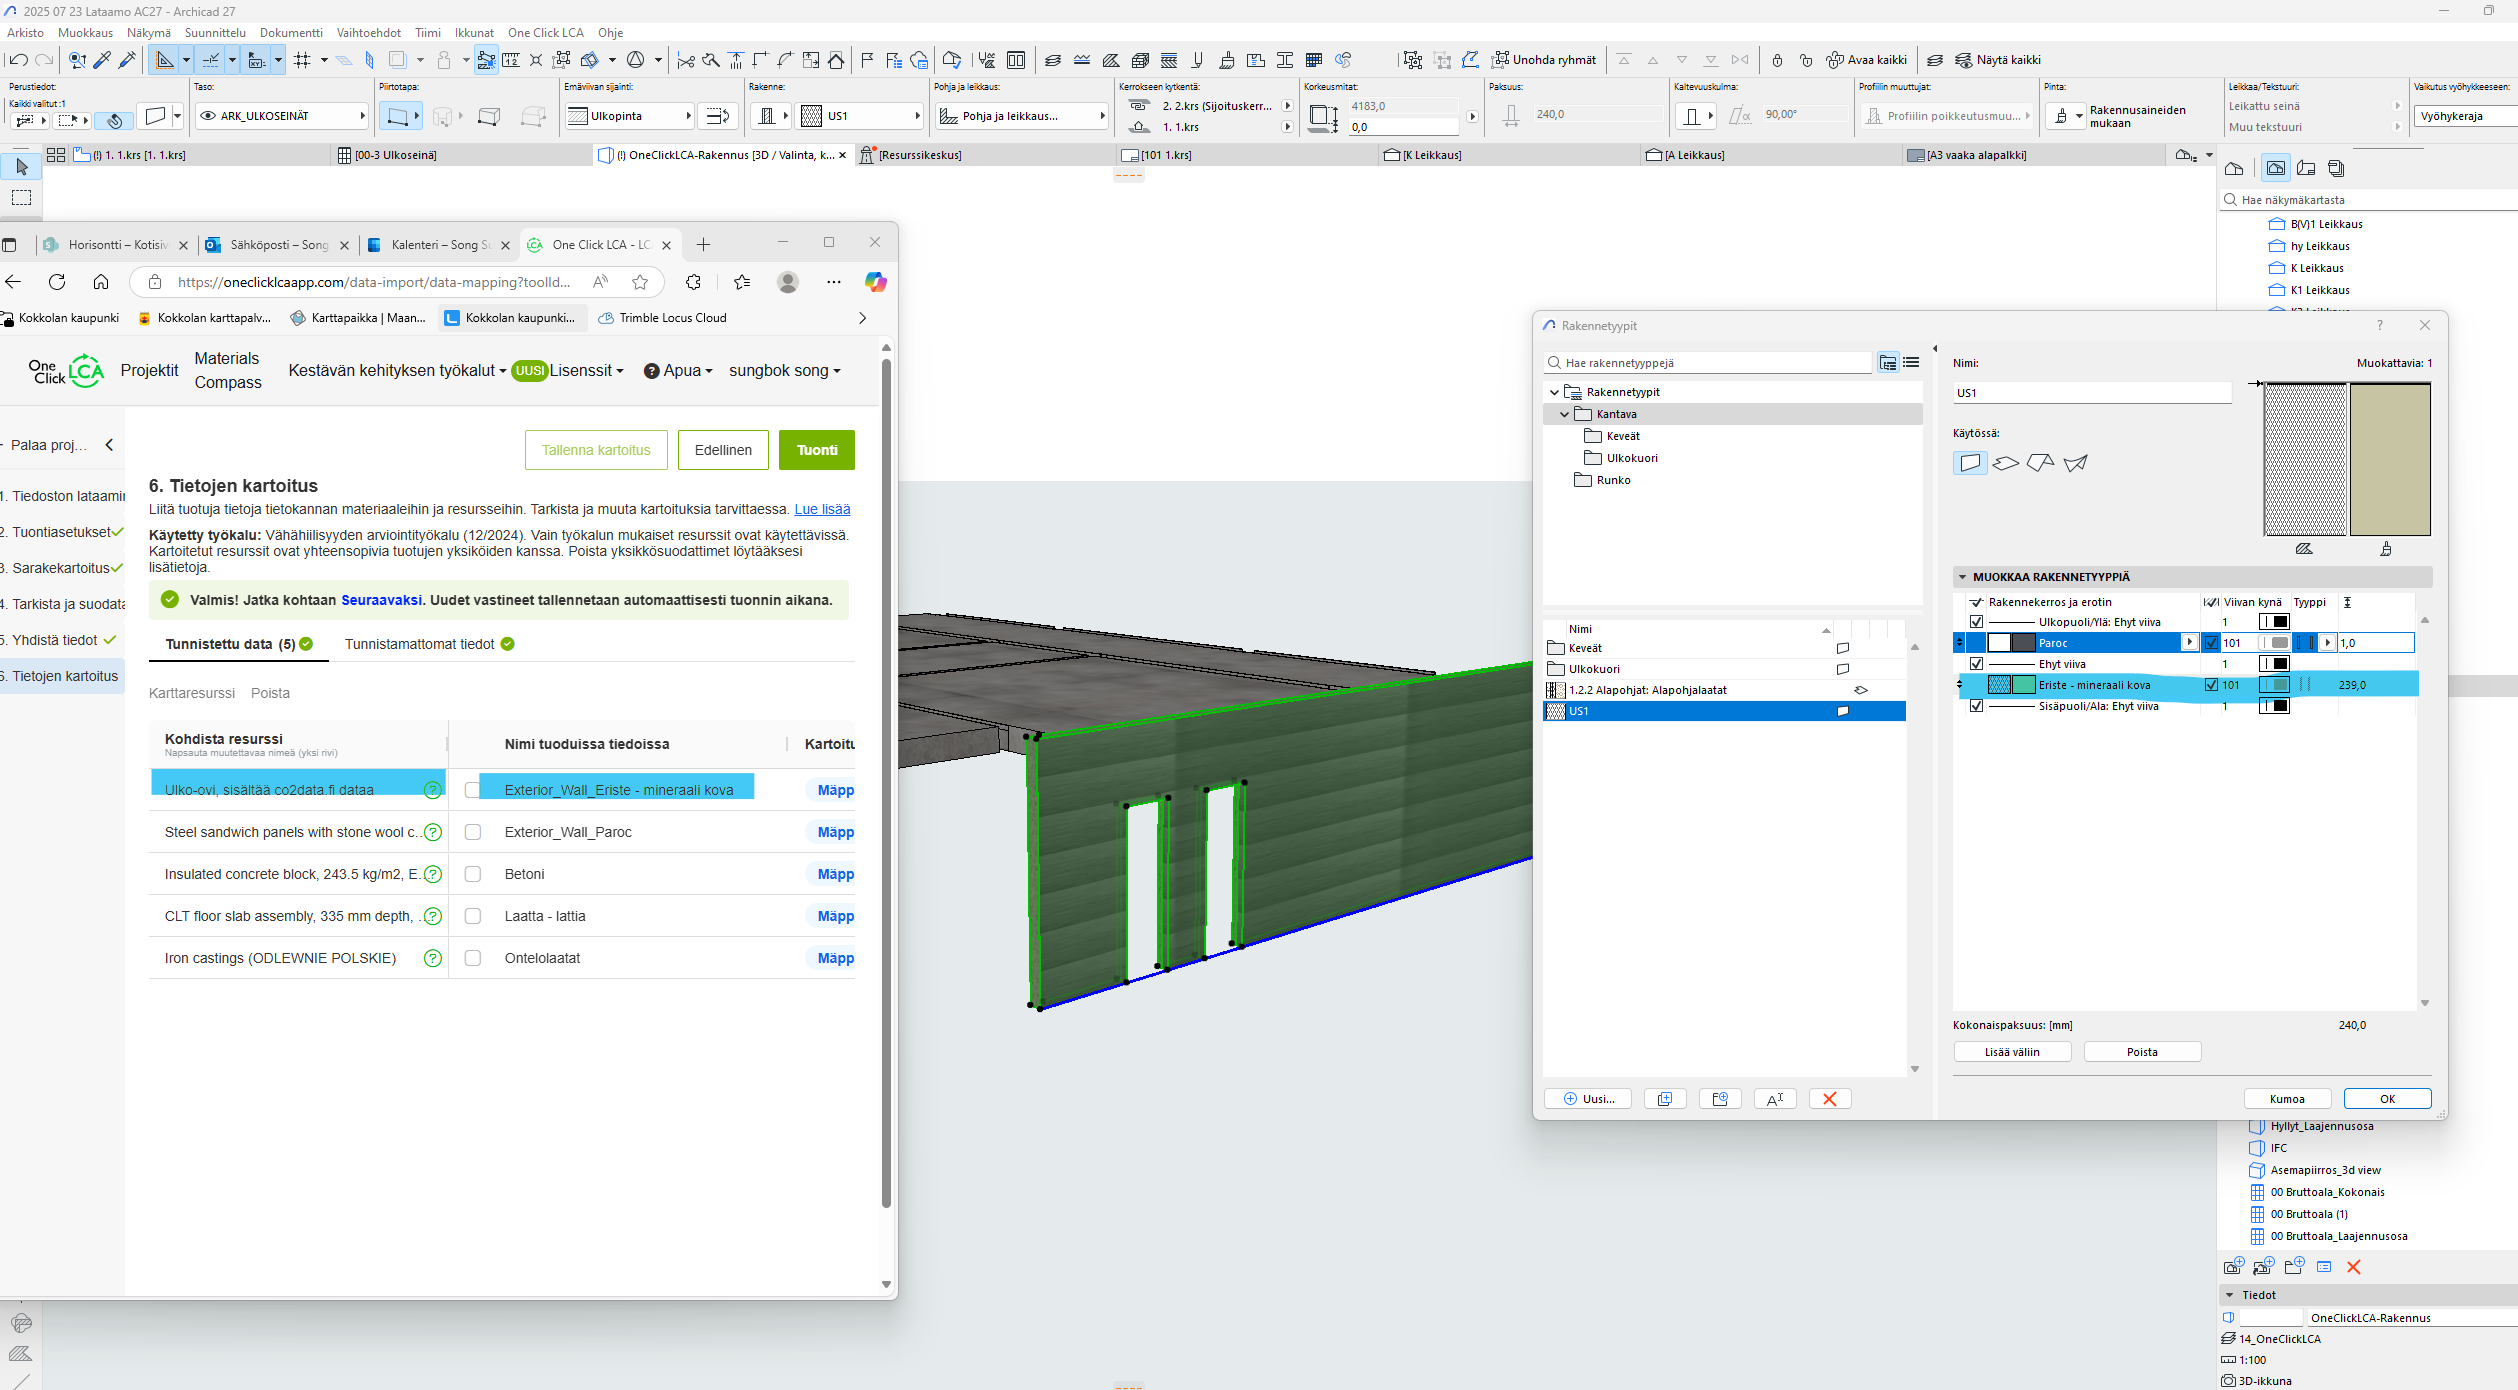
Task: Click the rename icon next to delete button
Action: click(x=1774, y=1099)
